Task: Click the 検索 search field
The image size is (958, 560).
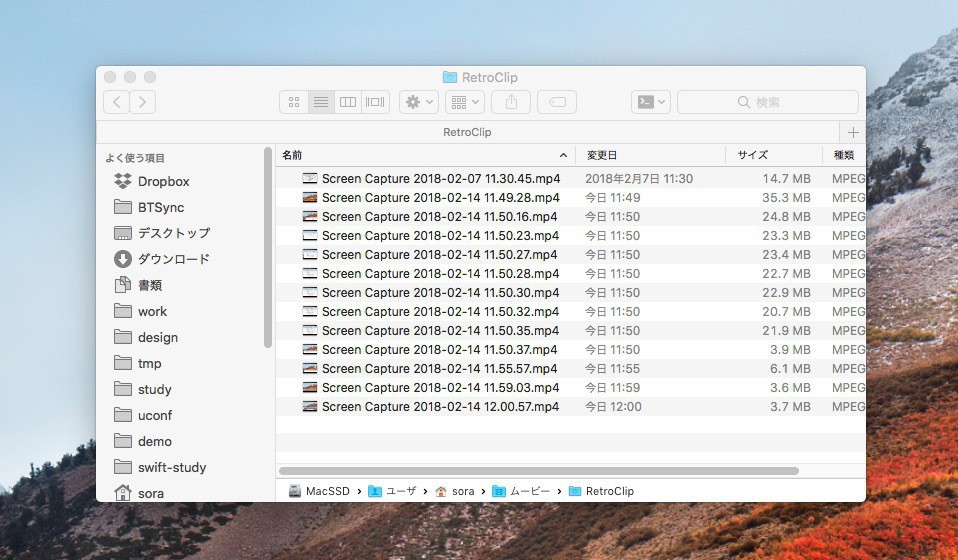Action: [767, 102]
